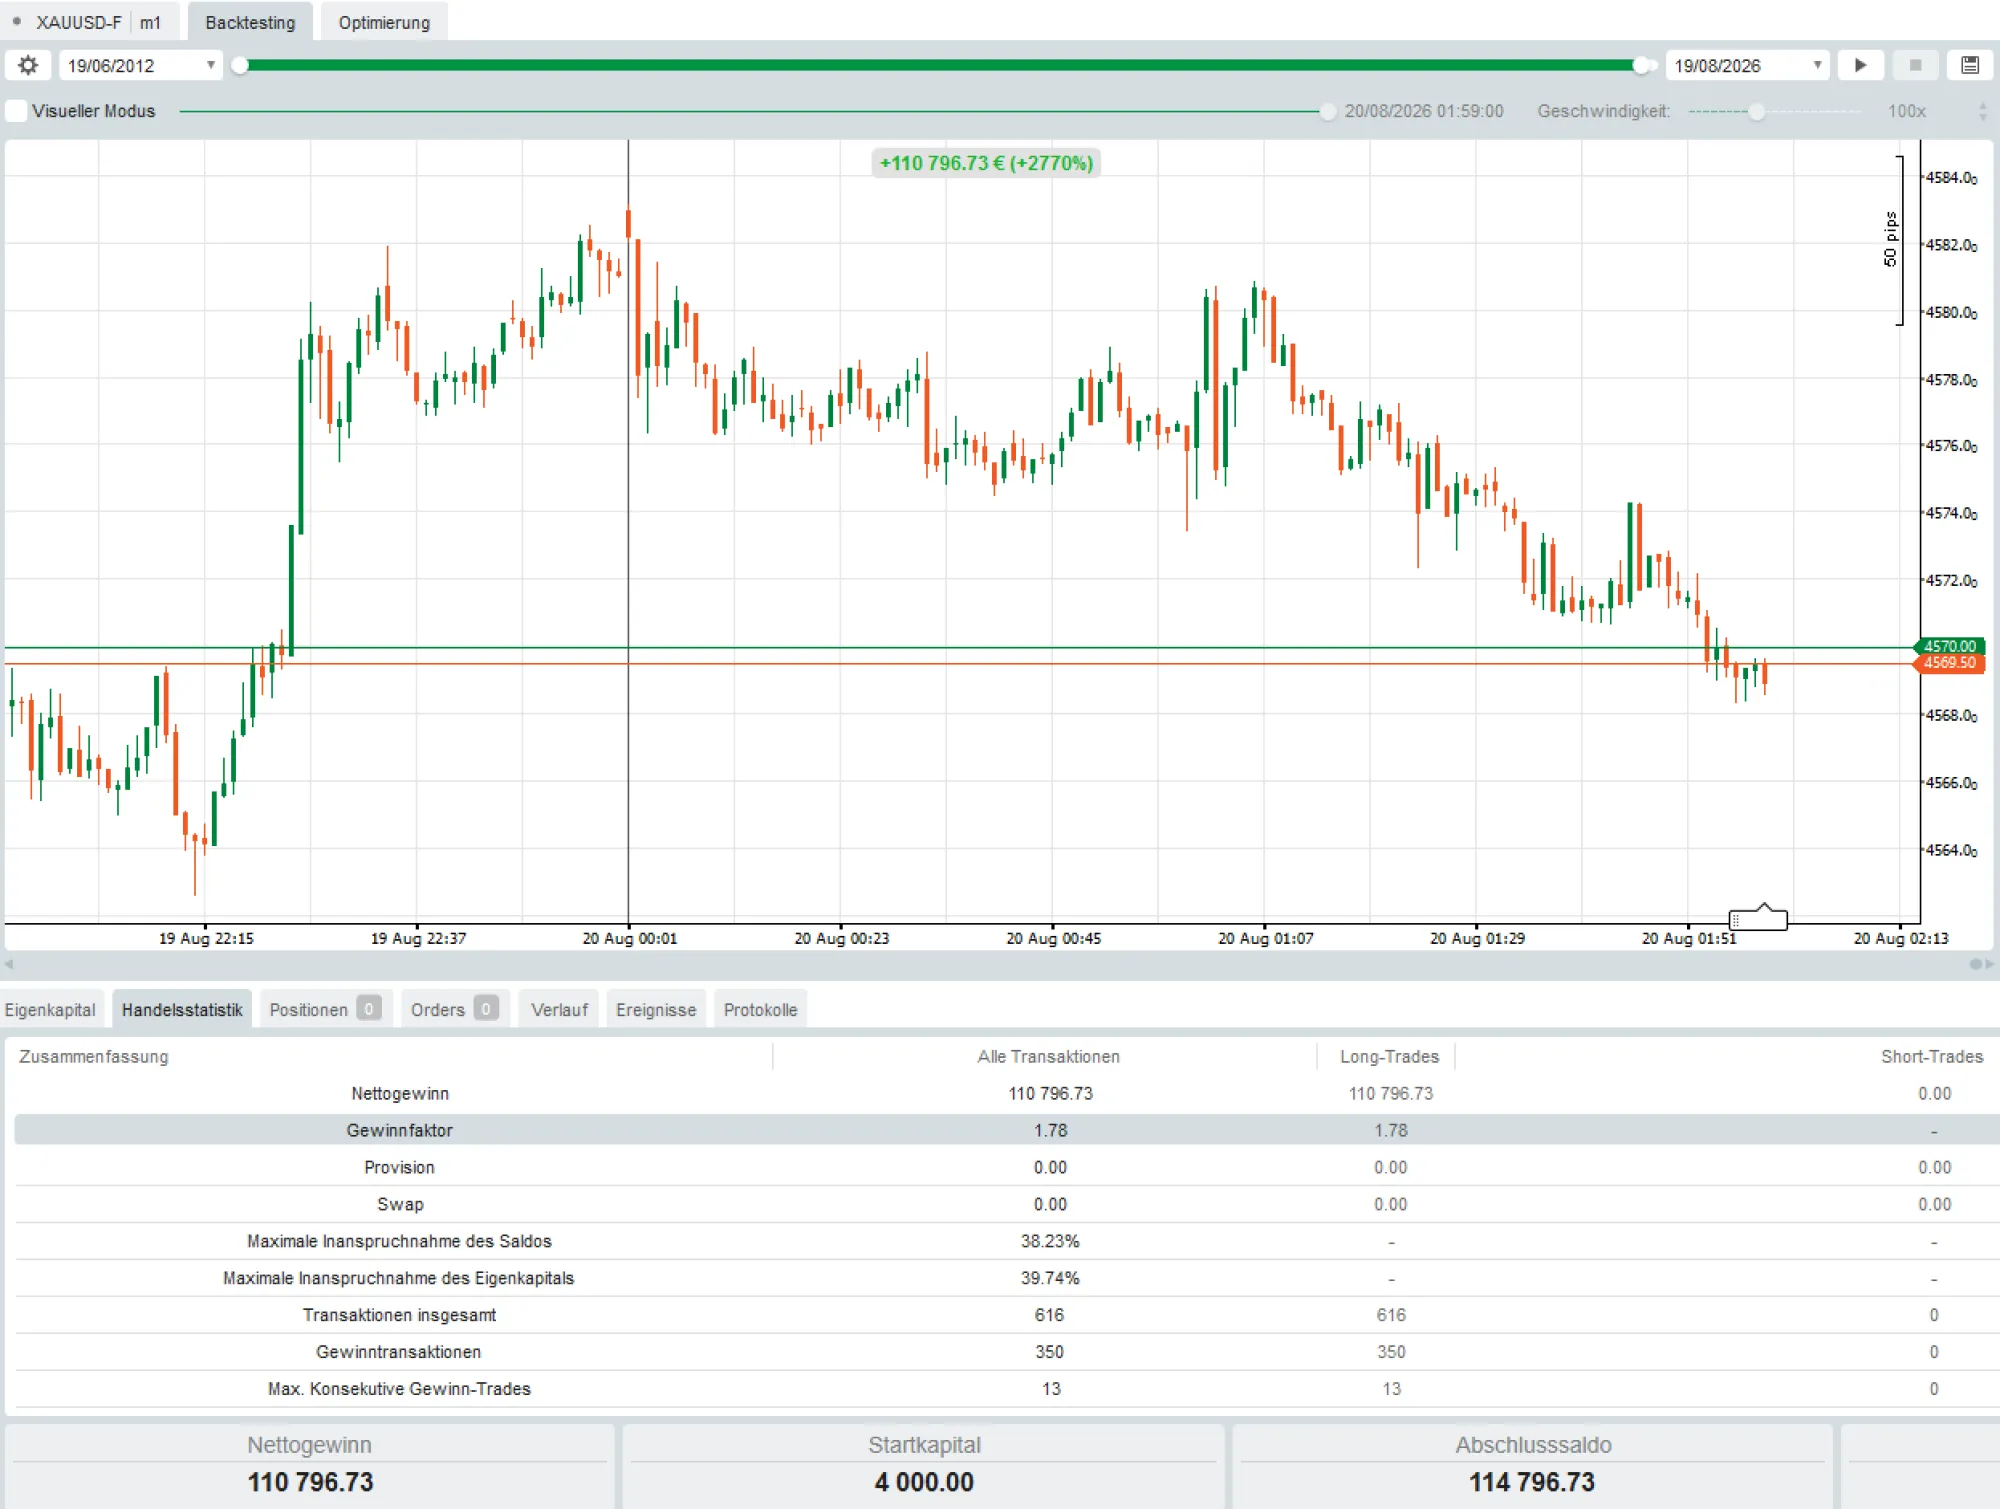This screenshot has height=1509, width=2000.
Task: Click the visual mode progress slider handle
Action: click(1327, 112)
